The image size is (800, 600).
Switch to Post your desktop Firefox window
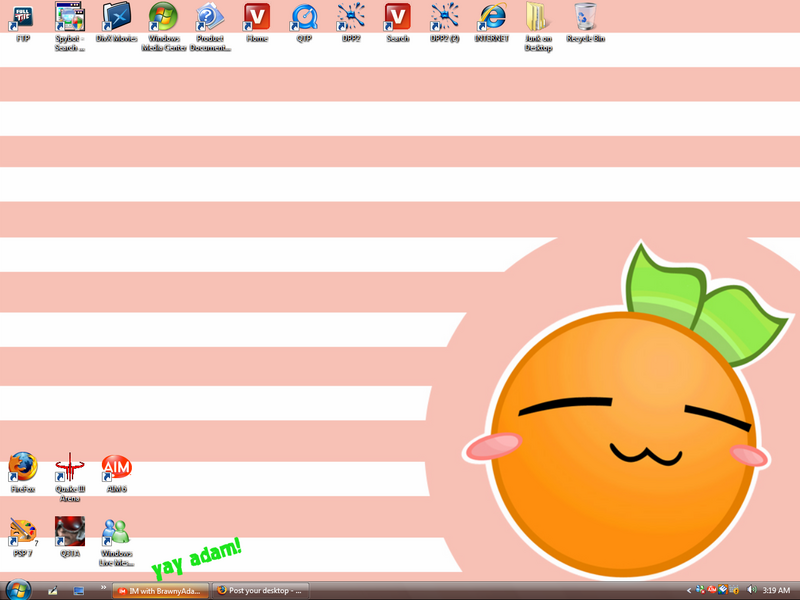[261, 591]
